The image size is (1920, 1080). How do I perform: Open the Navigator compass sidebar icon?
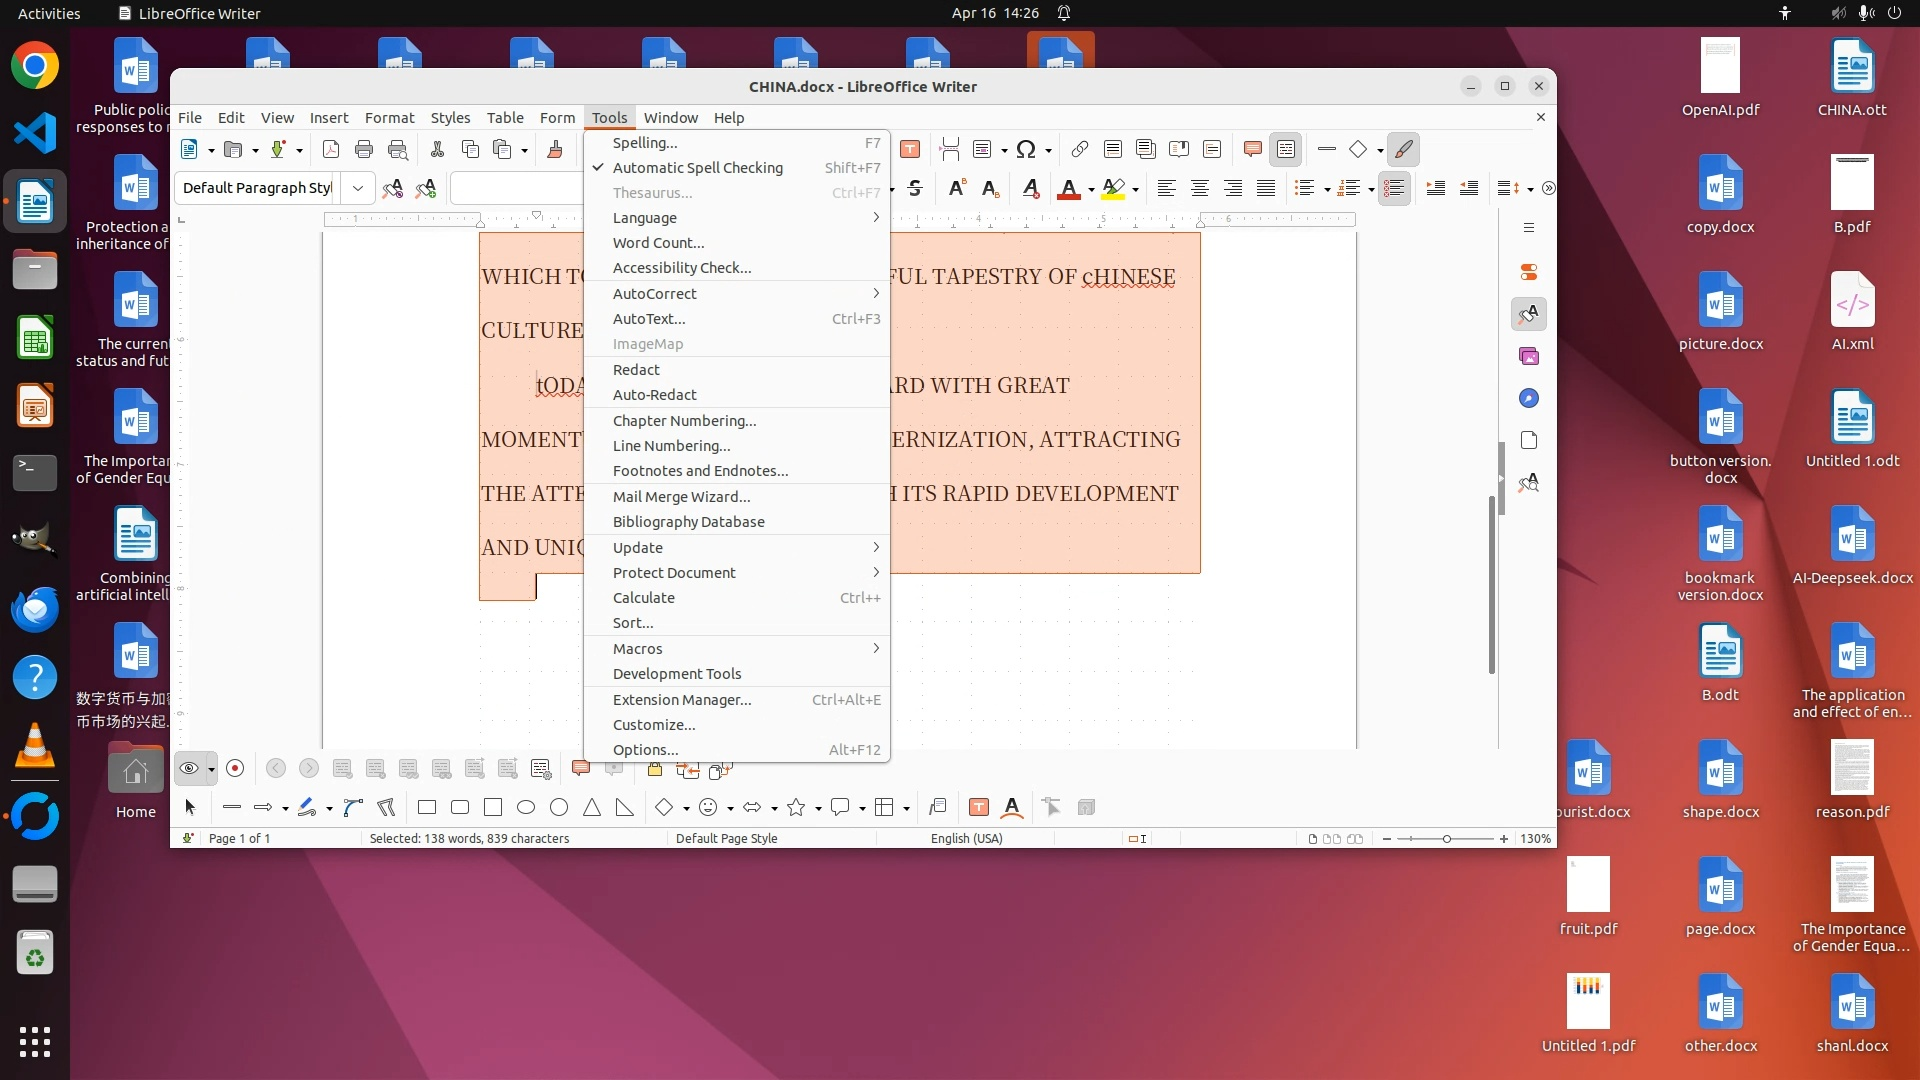tap(1528, 399)
